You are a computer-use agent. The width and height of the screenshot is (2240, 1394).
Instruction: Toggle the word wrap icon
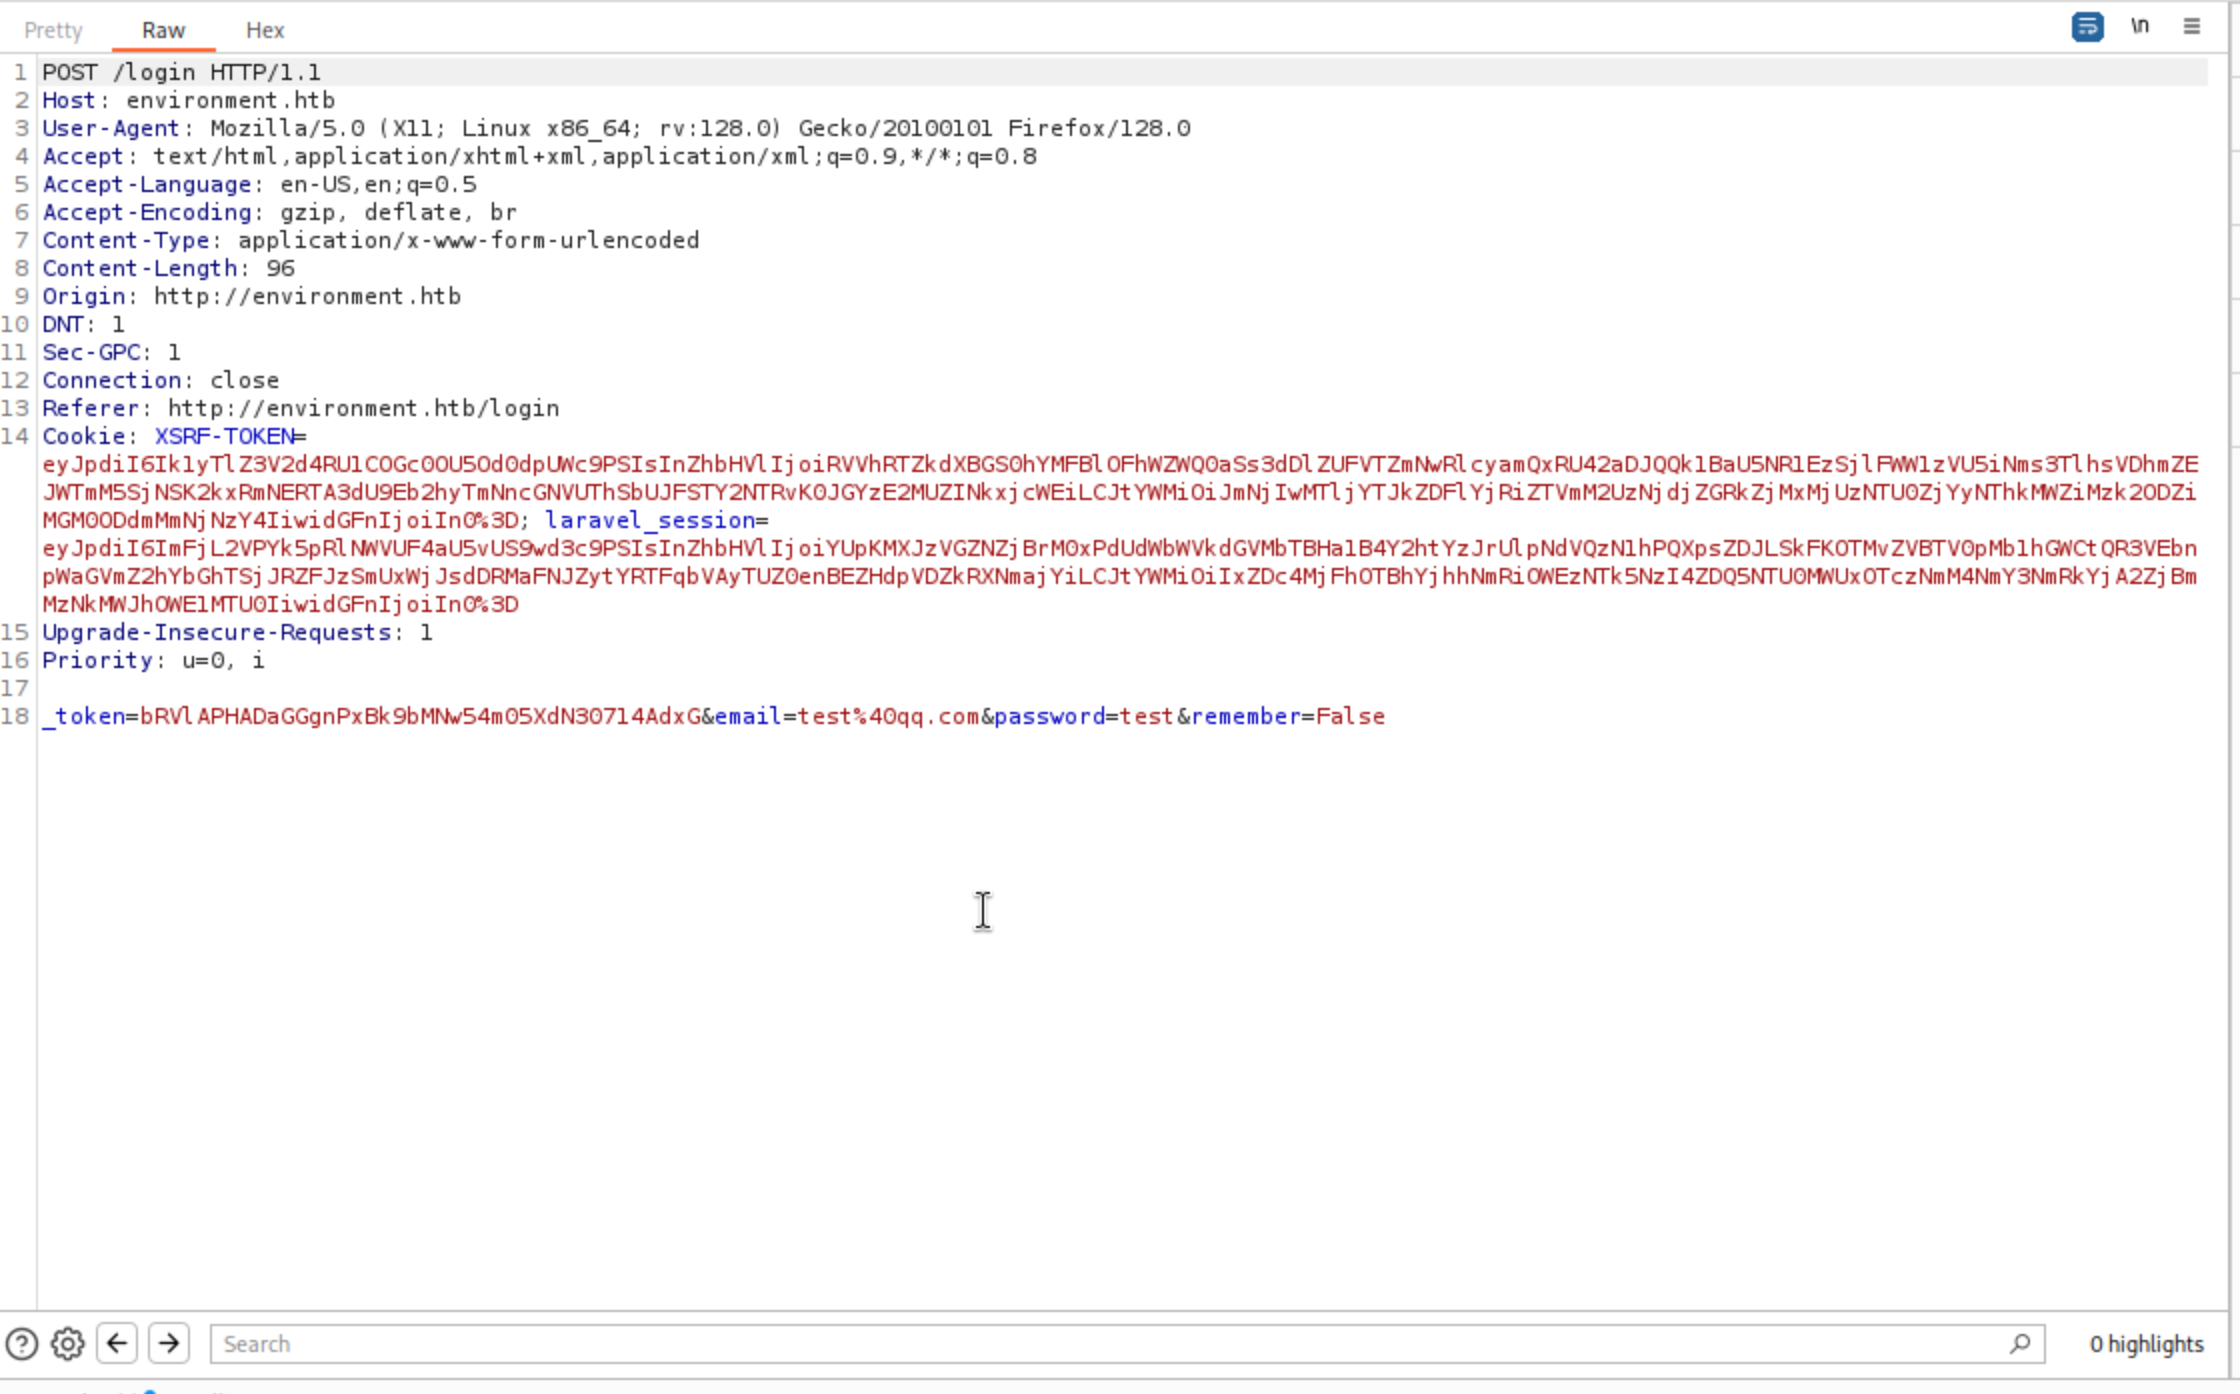(x=2087, y=27)
